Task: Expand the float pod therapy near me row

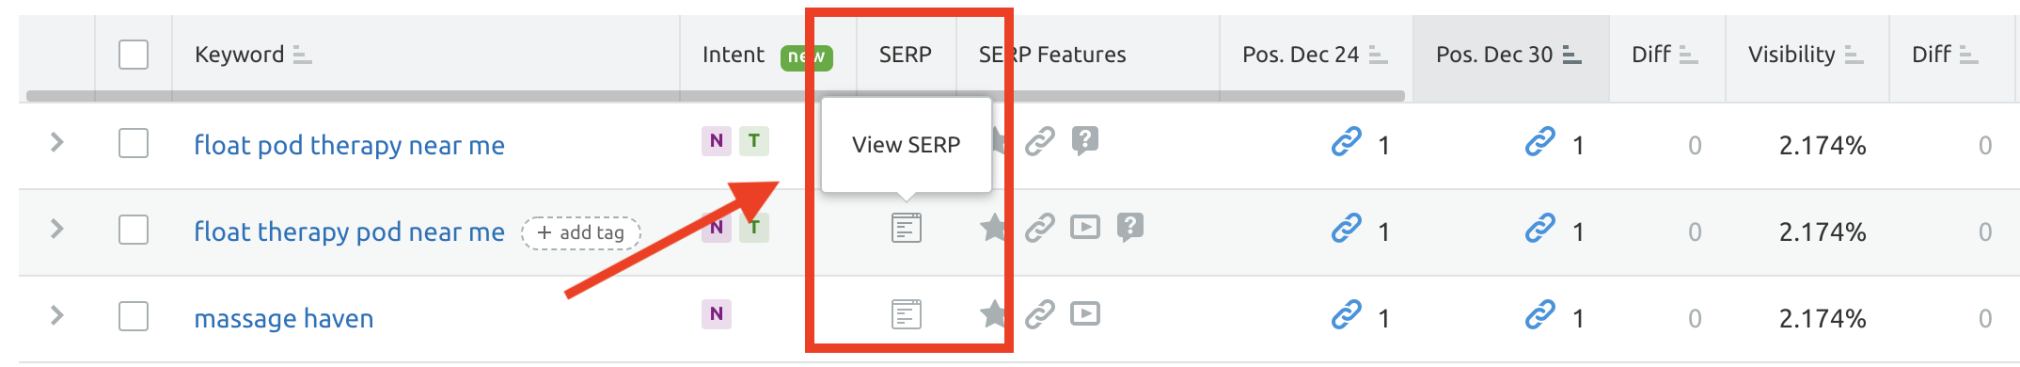Action: coord(57,143)
